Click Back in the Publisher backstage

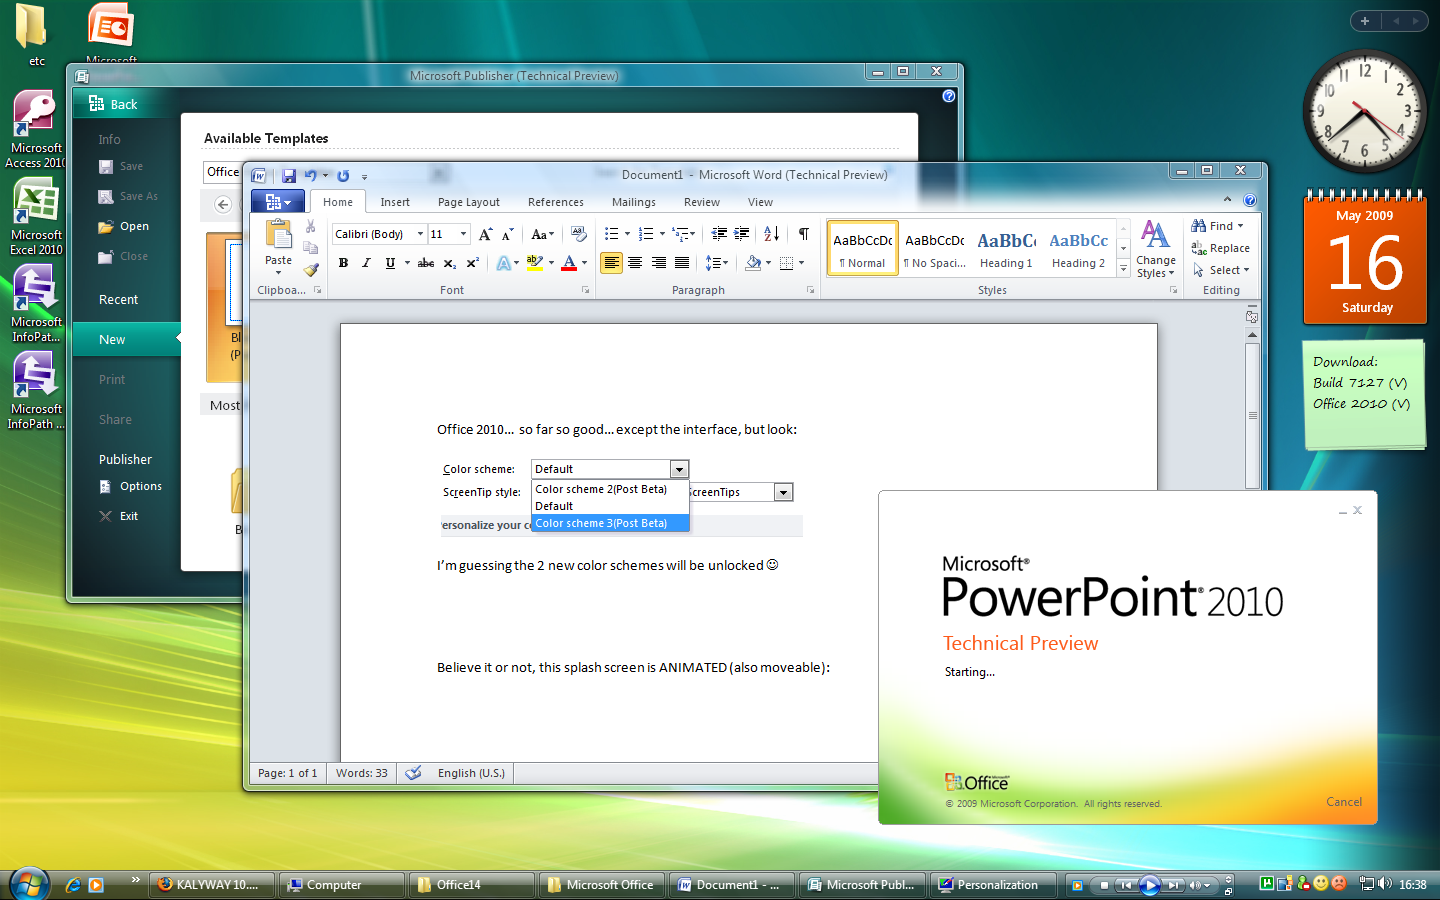coord(113,104)
